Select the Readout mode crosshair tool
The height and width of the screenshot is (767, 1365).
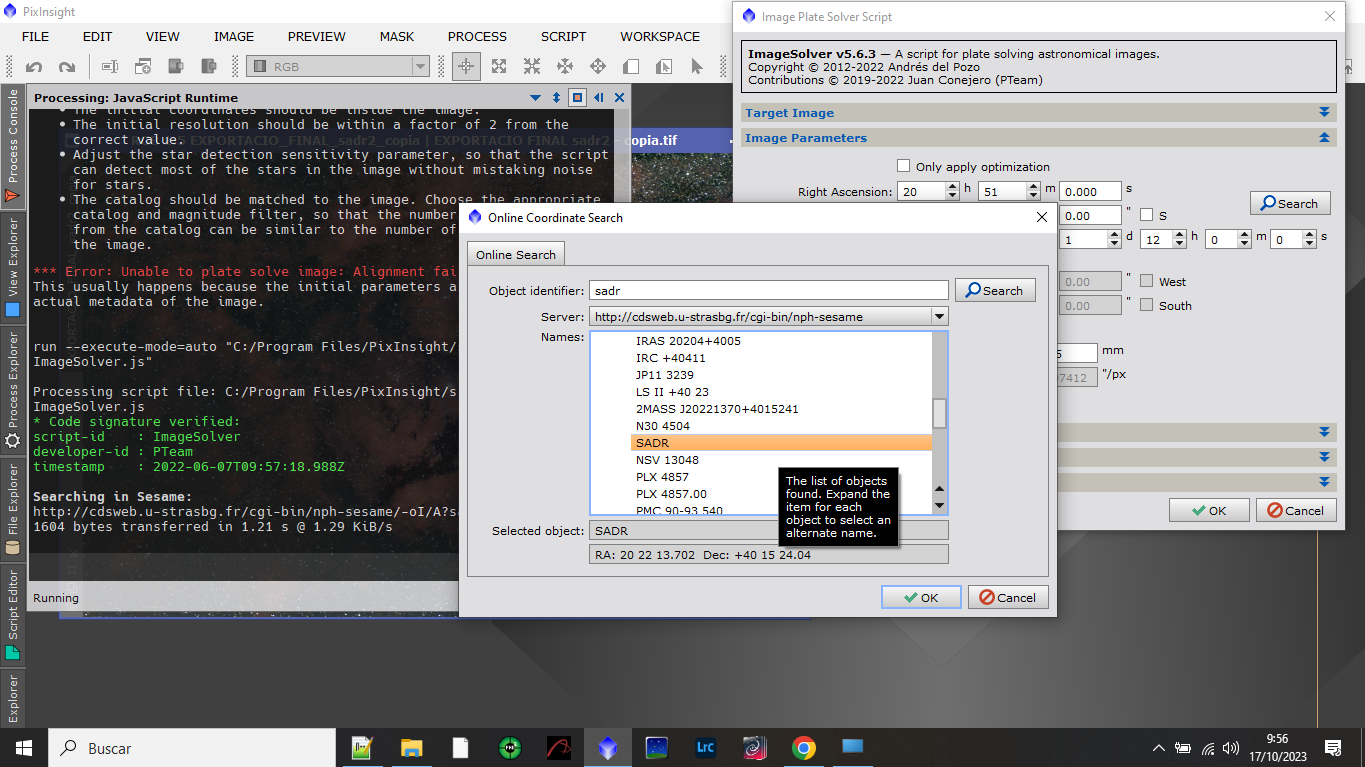(465, 67)
